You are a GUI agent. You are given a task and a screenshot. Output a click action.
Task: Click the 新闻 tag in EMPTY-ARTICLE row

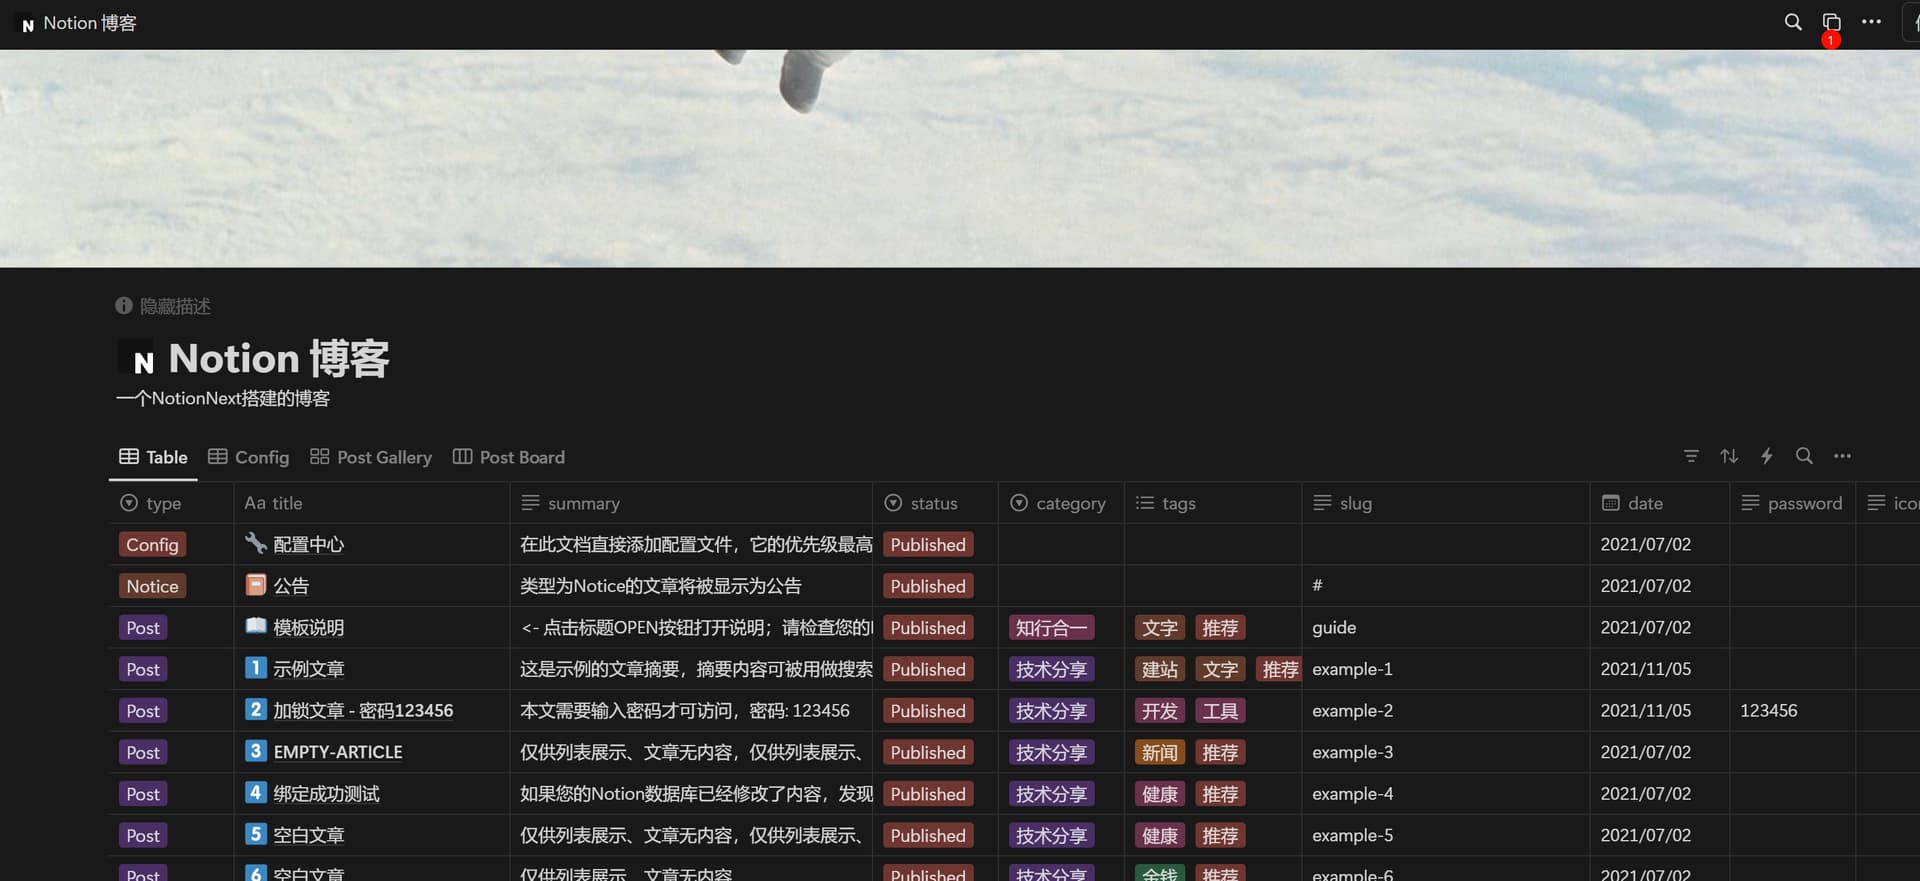click(1160, 752)
